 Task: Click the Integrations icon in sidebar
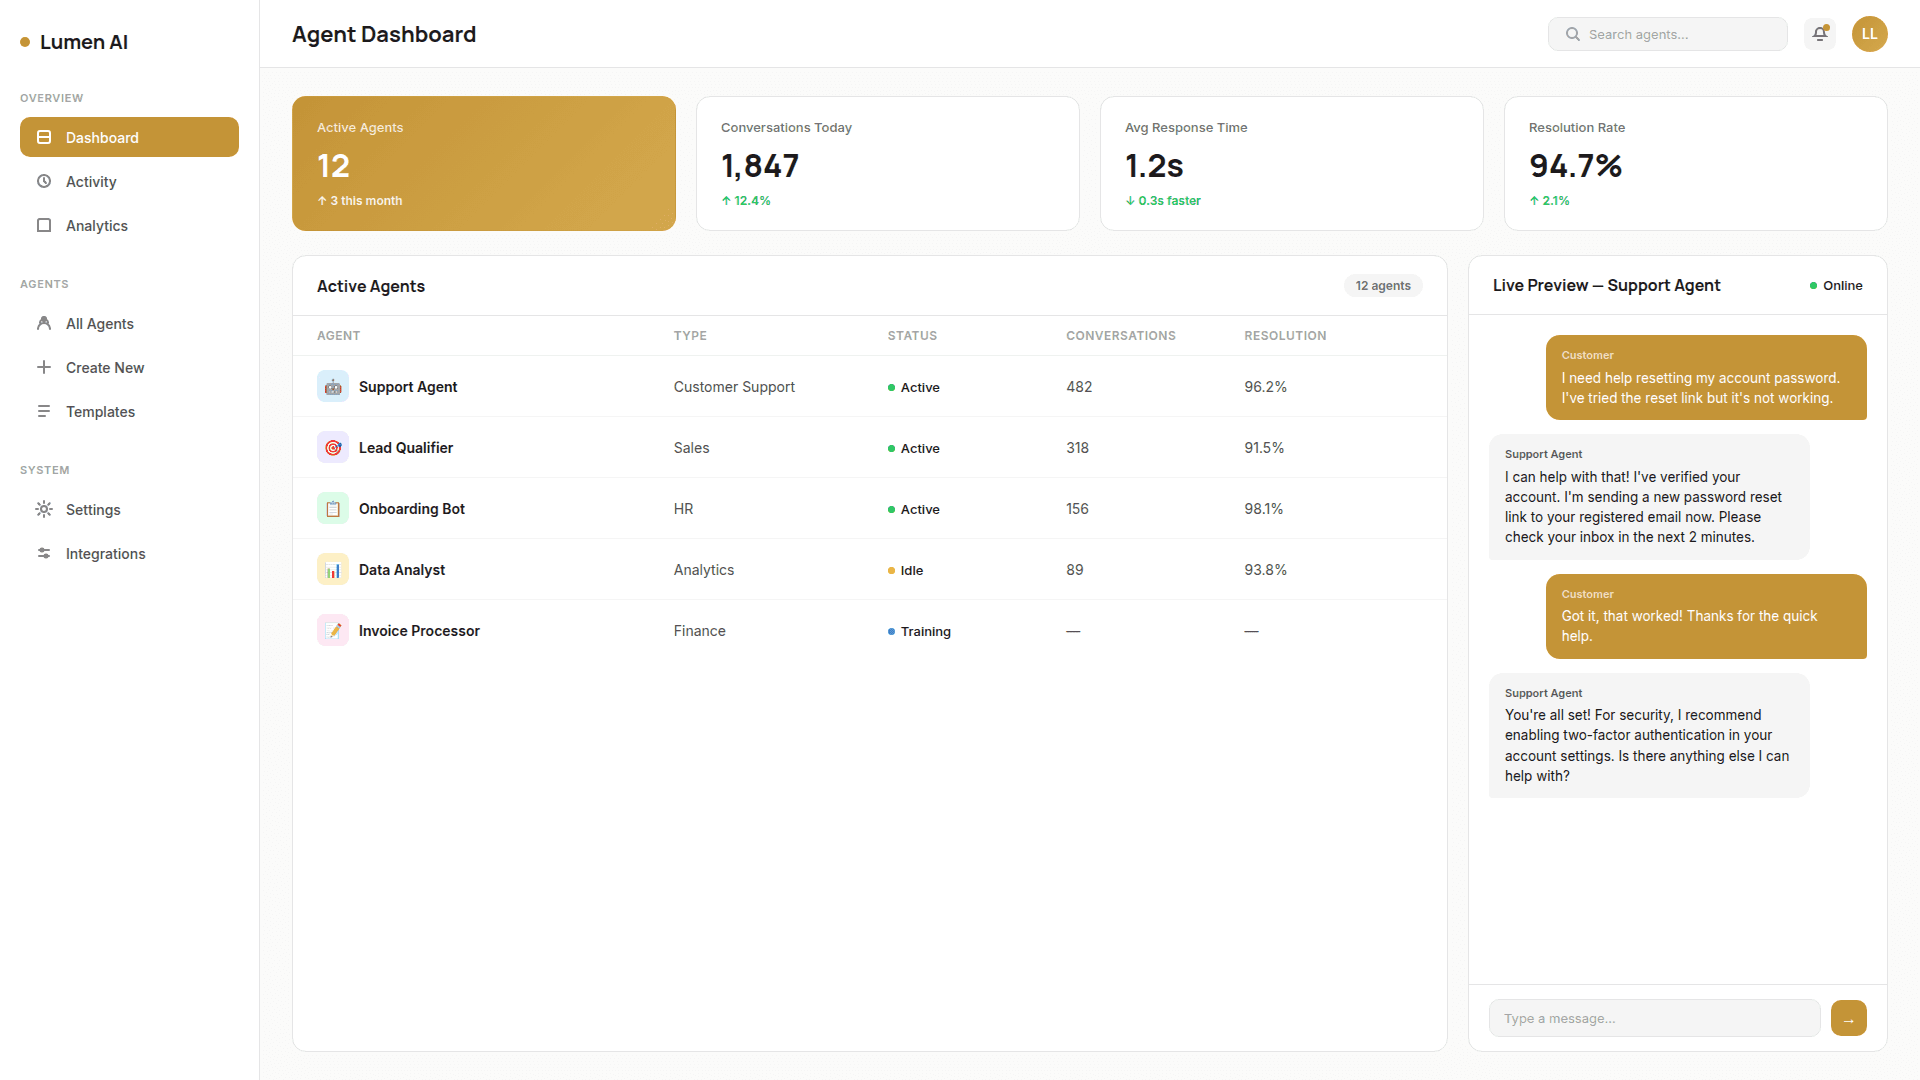44,553
